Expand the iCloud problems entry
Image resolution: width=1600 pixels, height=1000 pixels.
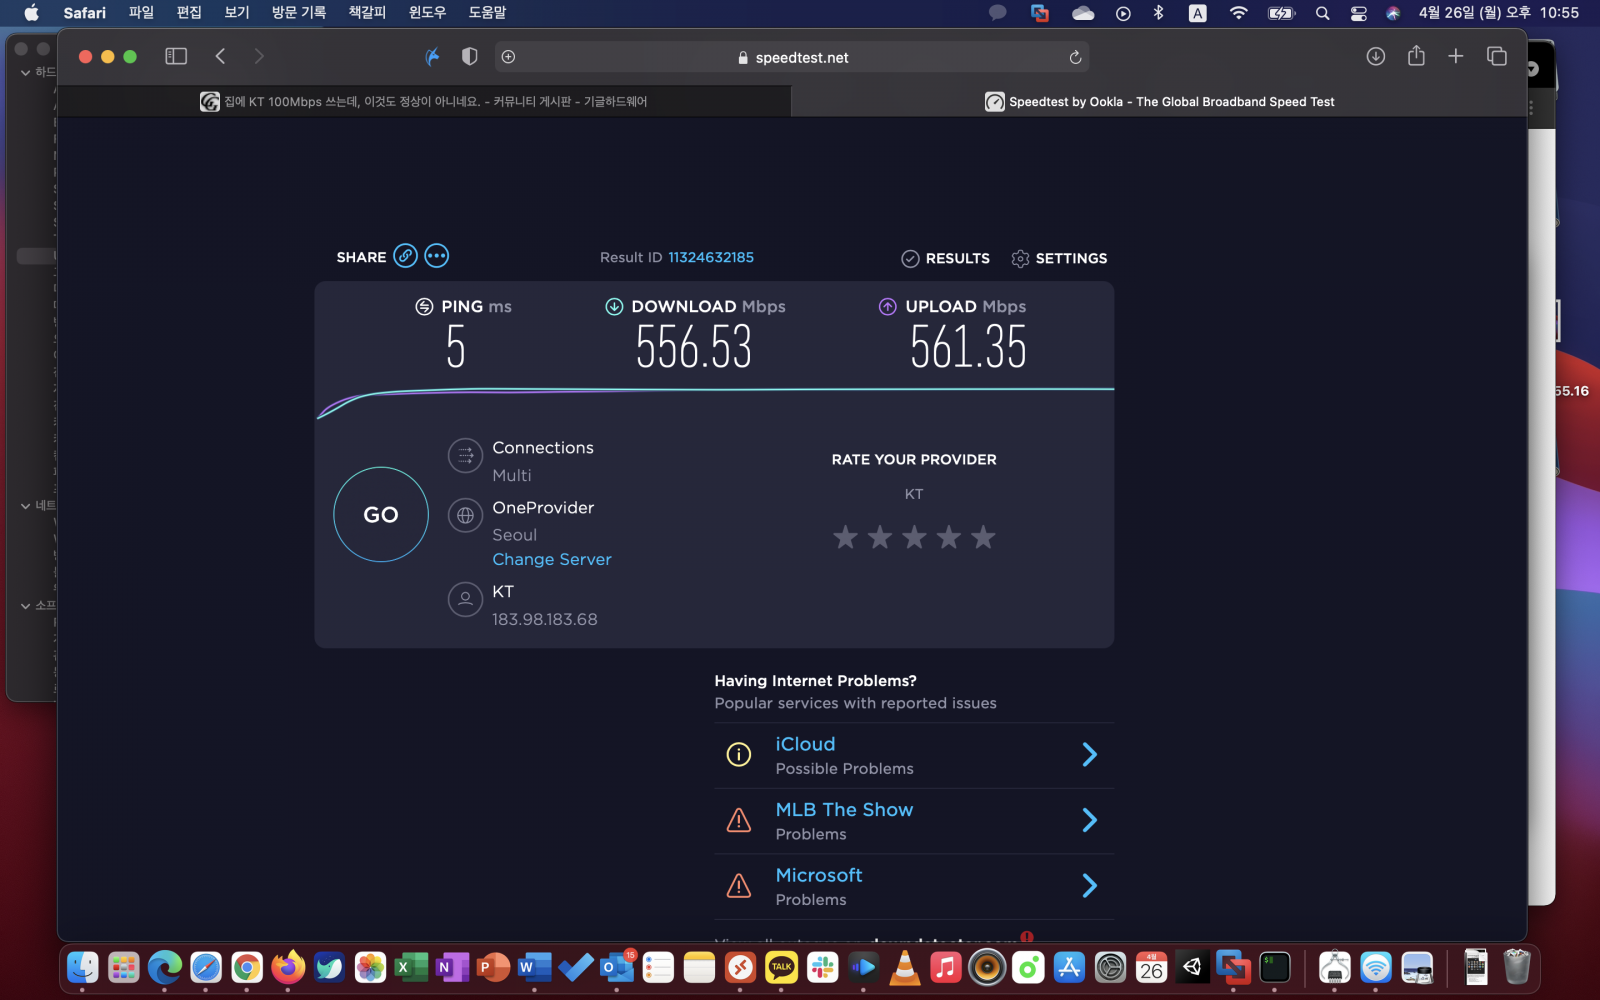click(1089, 755)
